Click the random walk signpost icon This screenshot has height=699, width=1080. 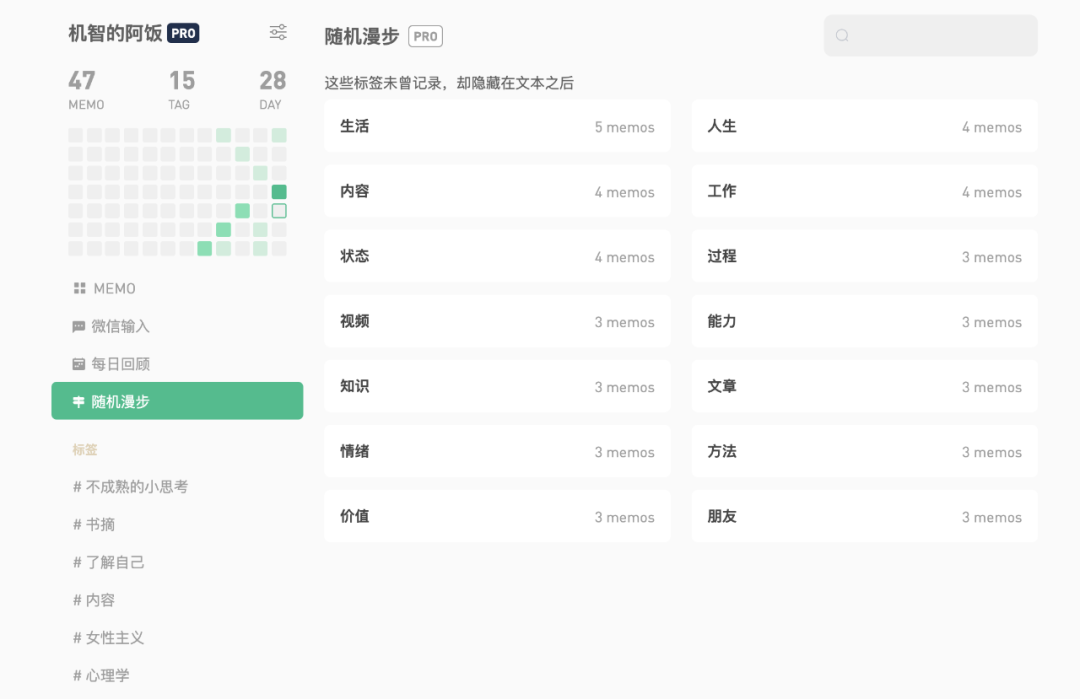[x=79, y=401]
